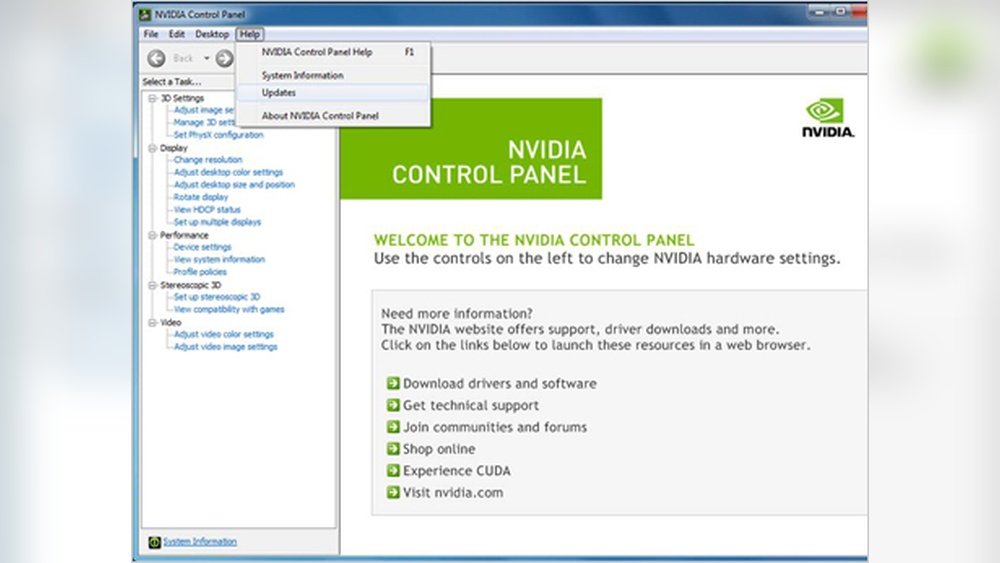Open the Get technical support link
This screenshot has width=1000, height=563.
(470, 405)
